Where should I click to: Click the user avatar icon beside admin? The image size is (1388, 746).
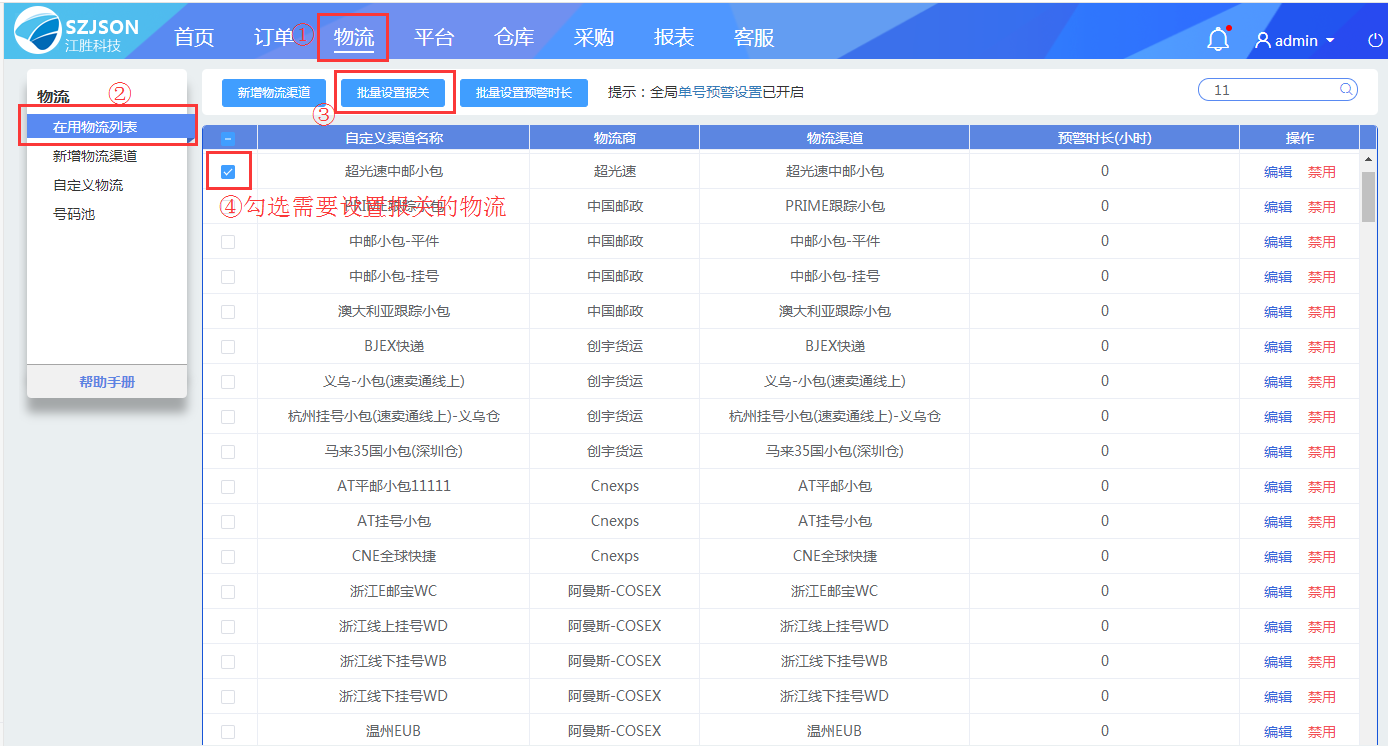[1263, 41]
